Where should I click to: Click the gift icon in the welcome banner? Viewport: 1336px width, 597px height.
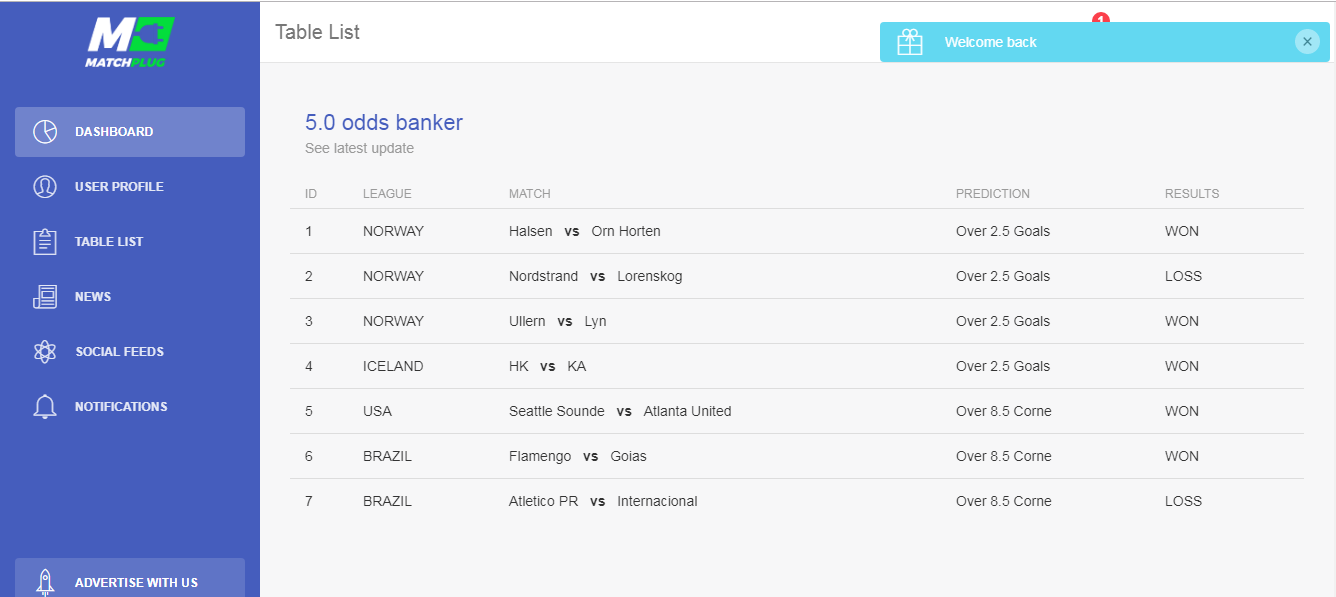pyautogui.click(x=909, y=42)
